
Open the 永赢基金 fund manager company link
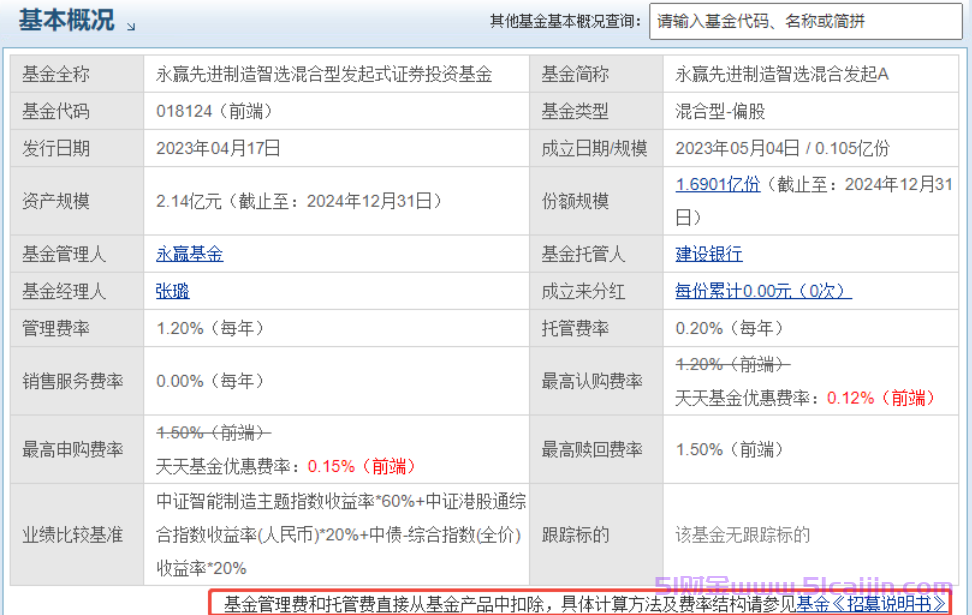coord(189,254)
